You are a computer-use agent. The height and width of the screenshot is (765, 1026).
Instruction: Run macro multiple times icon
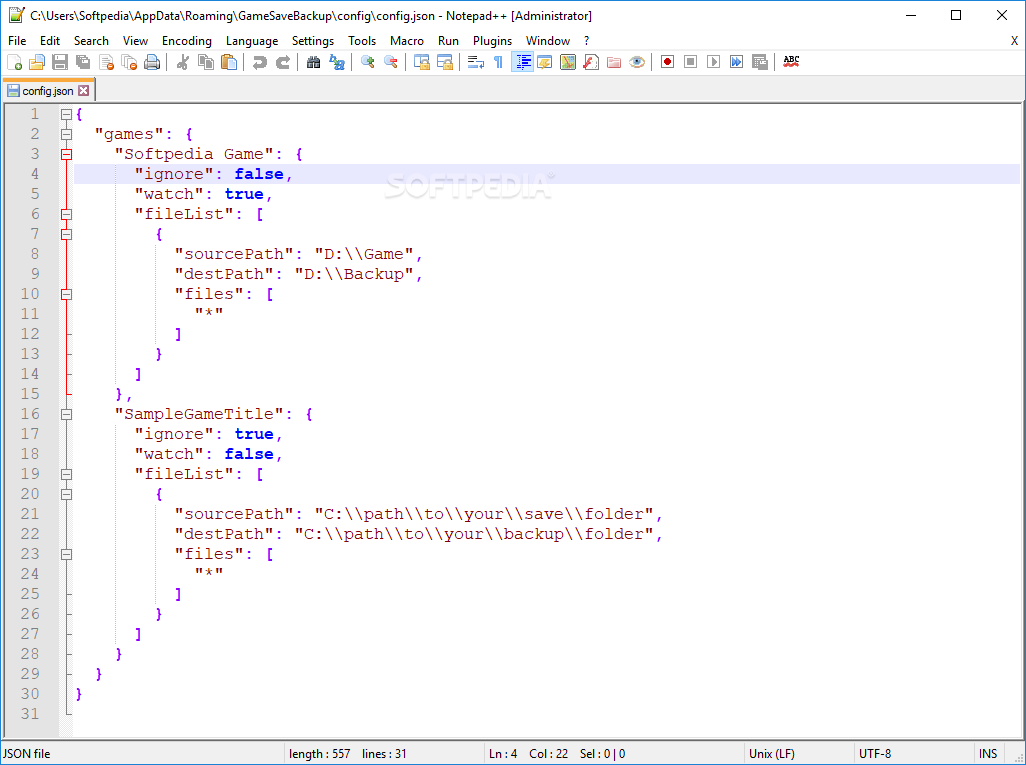[737, 62]
